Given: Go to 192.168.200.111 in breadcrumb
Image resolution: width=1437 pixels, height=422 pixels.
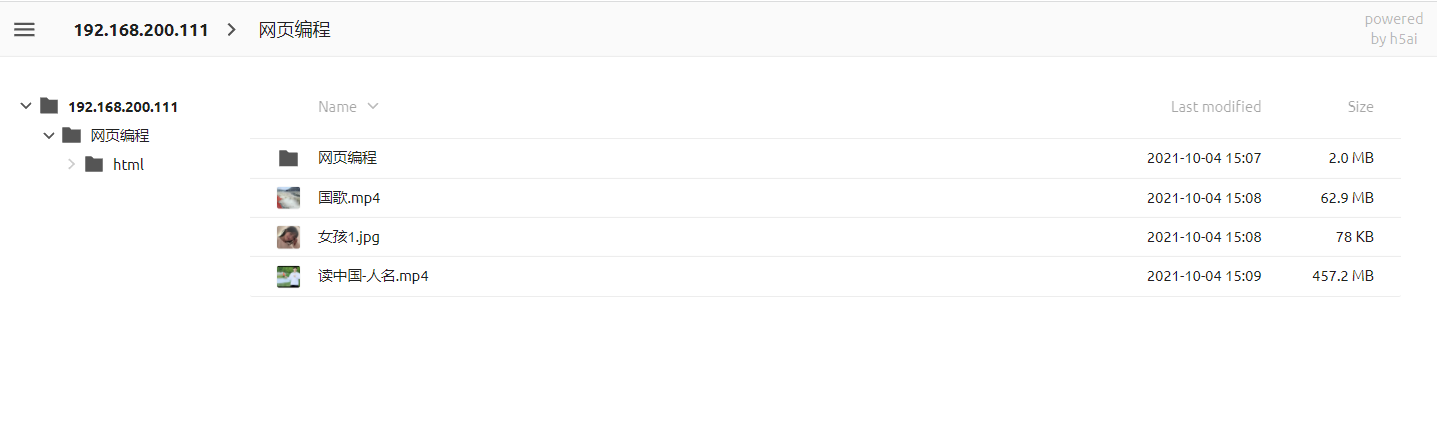Looking at the screenshot, I should 141,30.
